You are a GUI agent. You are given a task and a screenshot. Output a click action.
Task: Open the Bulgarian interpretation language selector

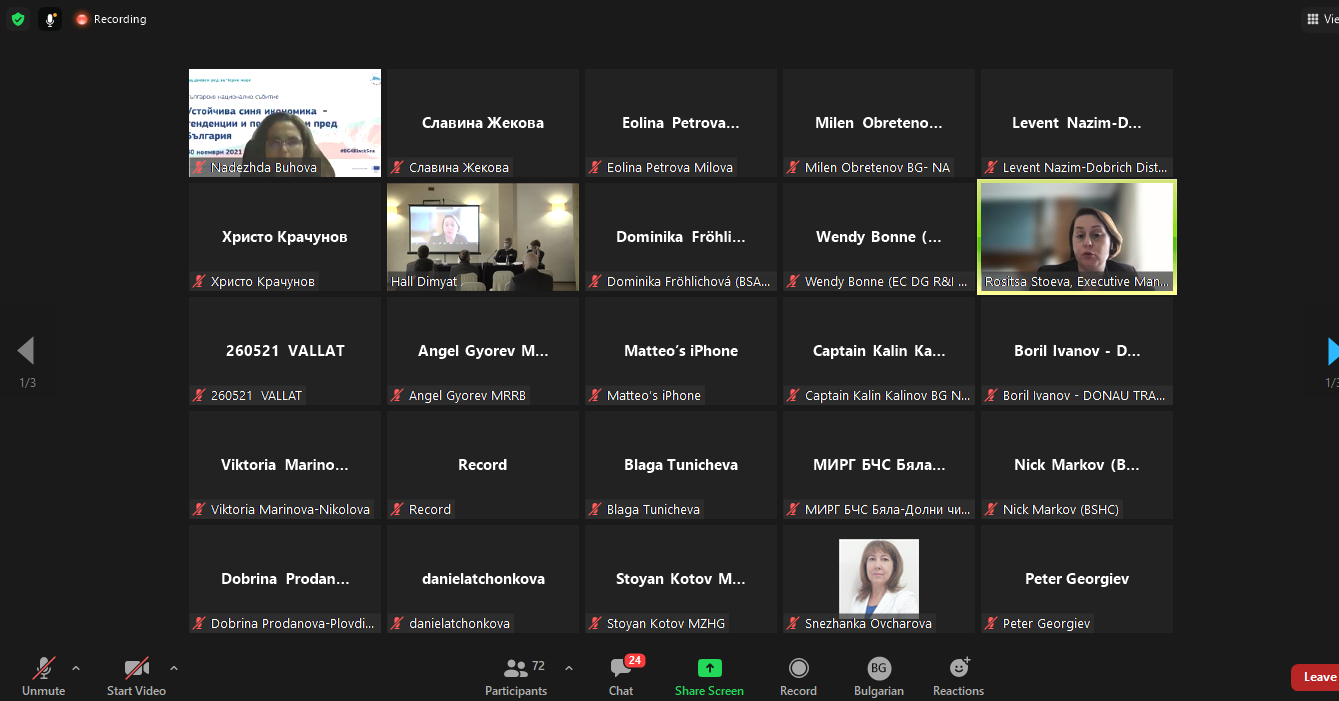pos(879,676)
